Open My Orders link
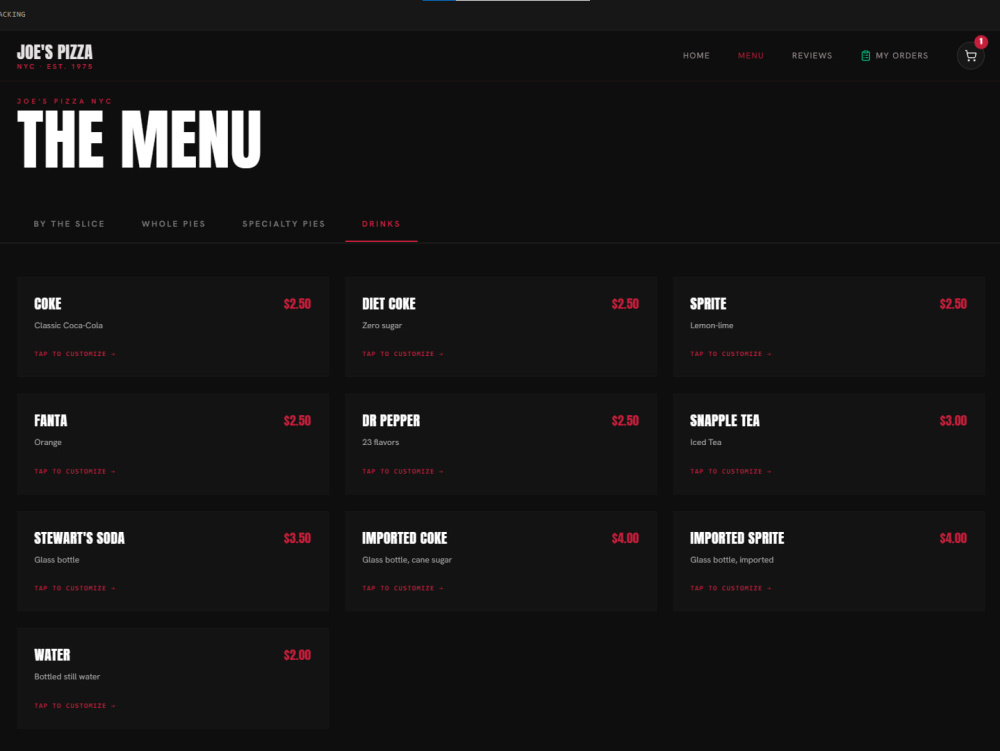The image size is (1000, 751). pyautogui.click(x=894, y=56)
